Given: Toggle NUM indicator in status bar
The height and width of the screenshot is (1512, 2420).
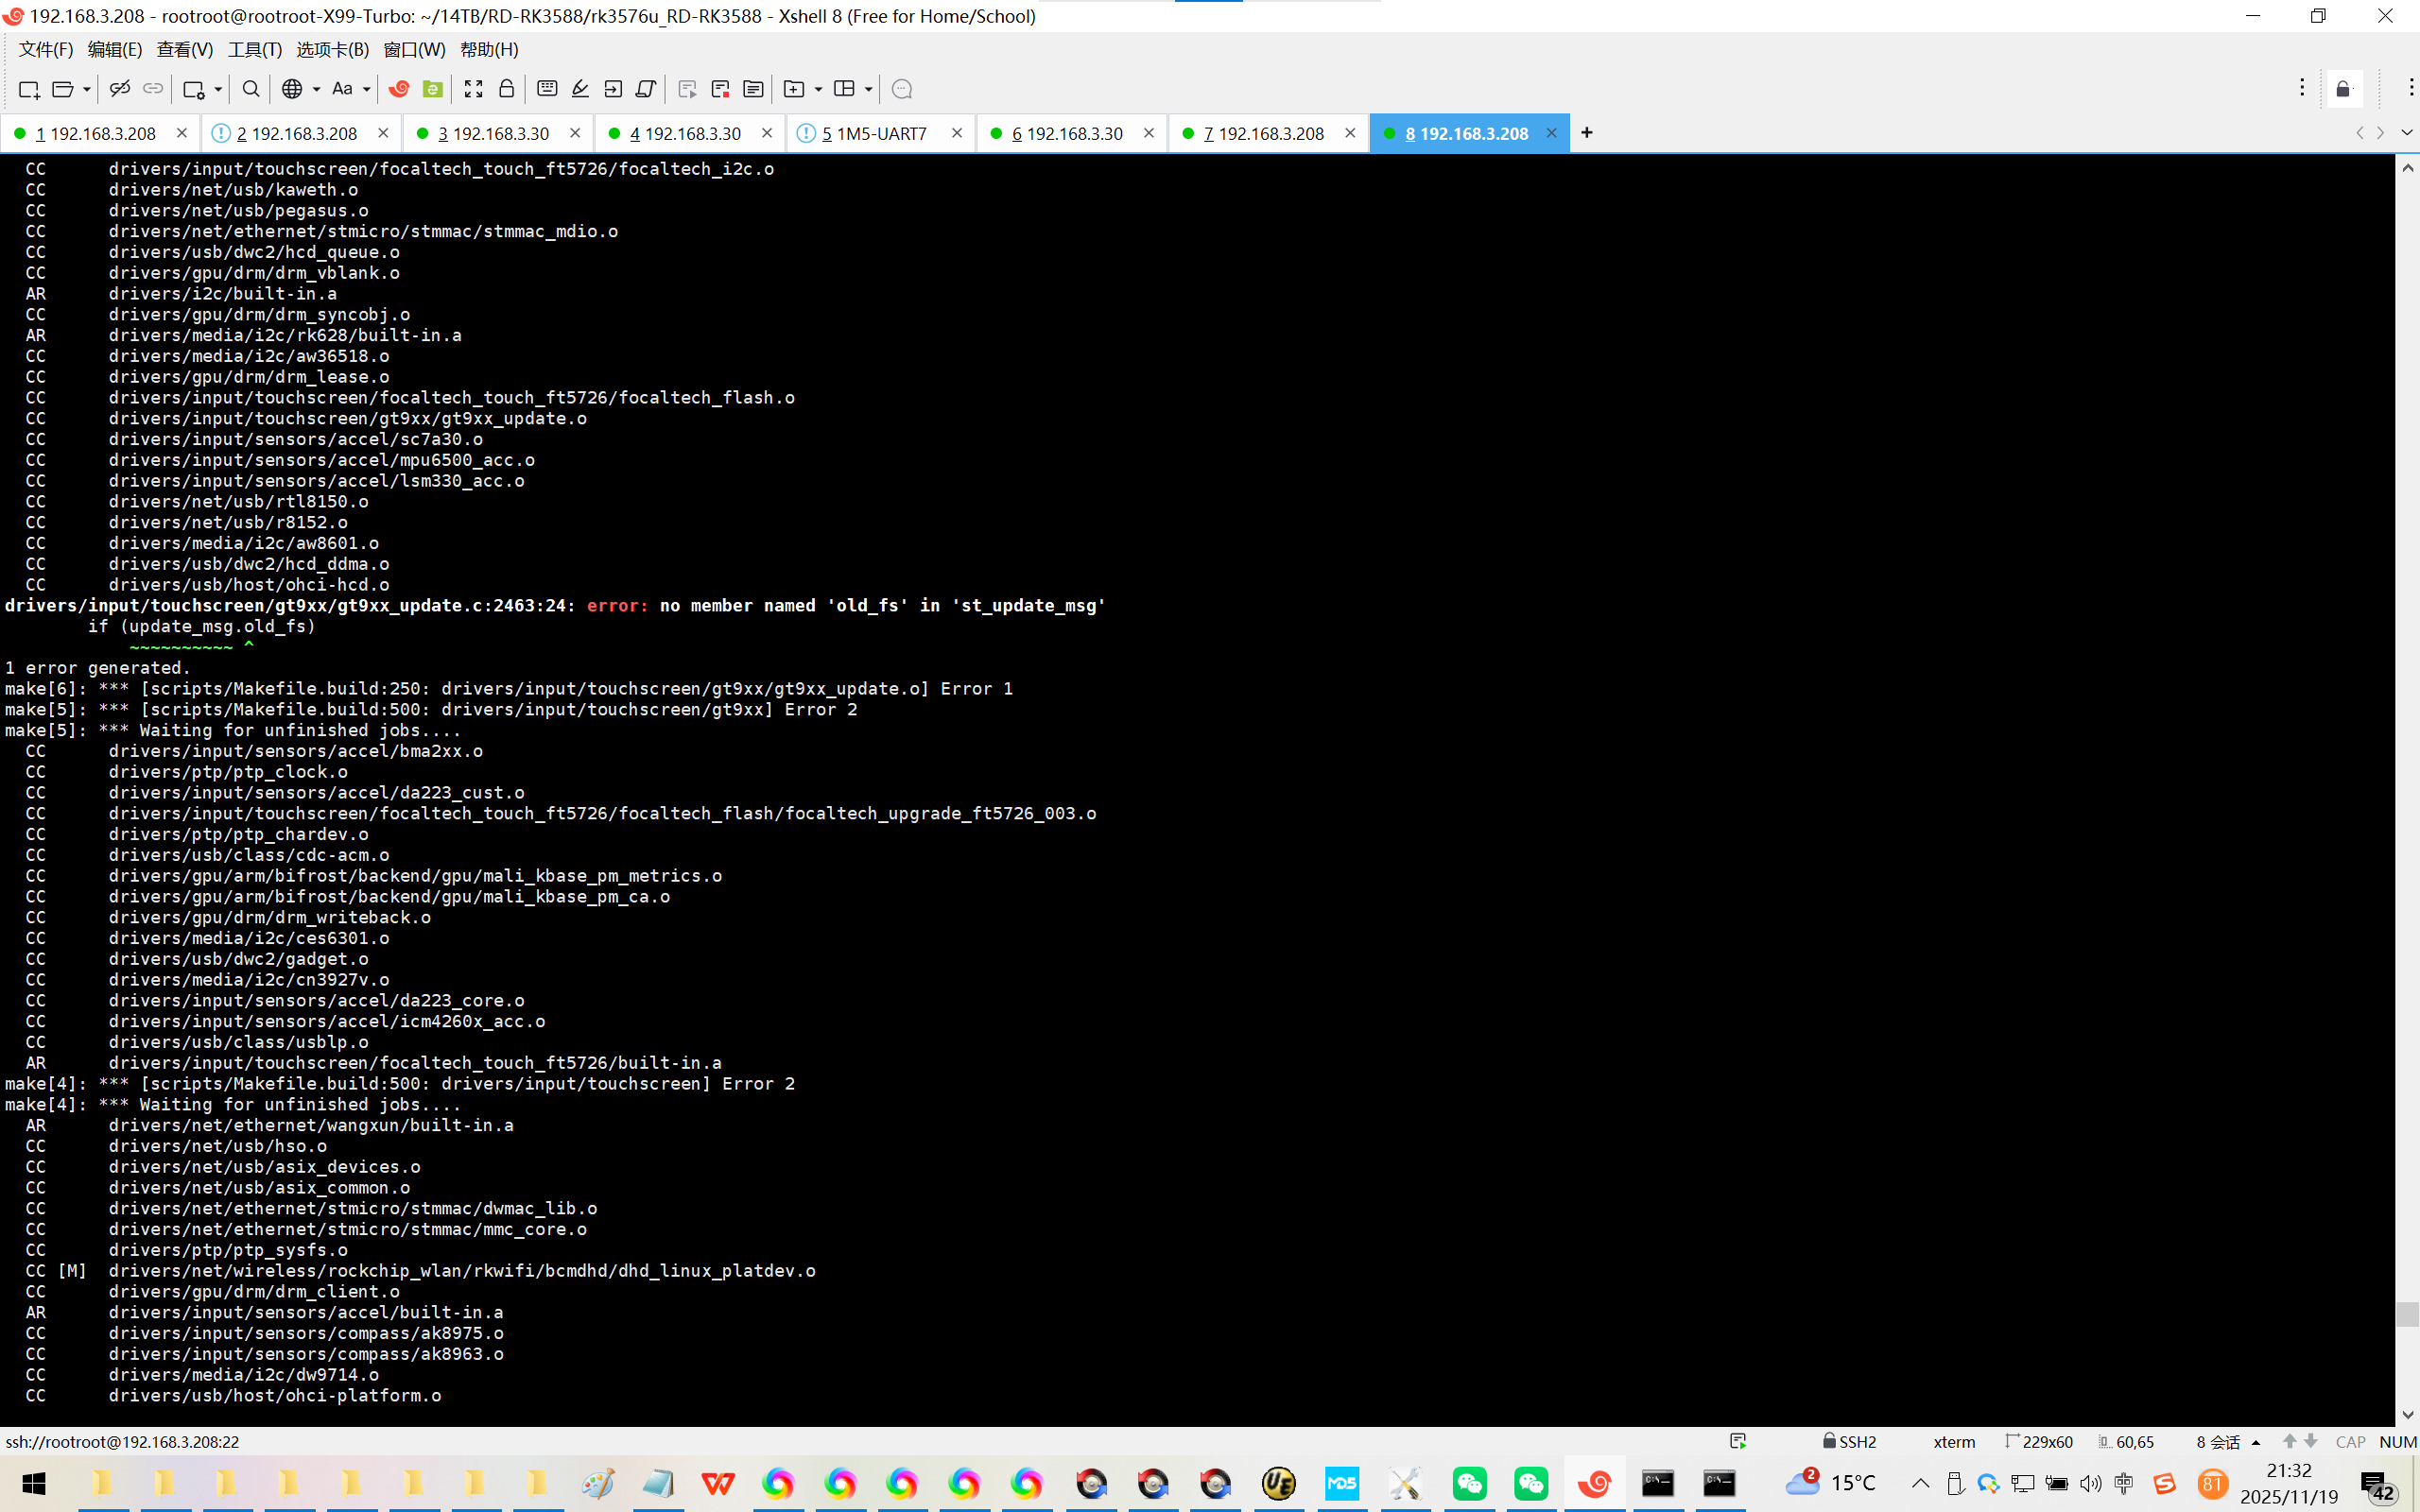Looking at the screenshot, I should (x=2397, y=1441).
